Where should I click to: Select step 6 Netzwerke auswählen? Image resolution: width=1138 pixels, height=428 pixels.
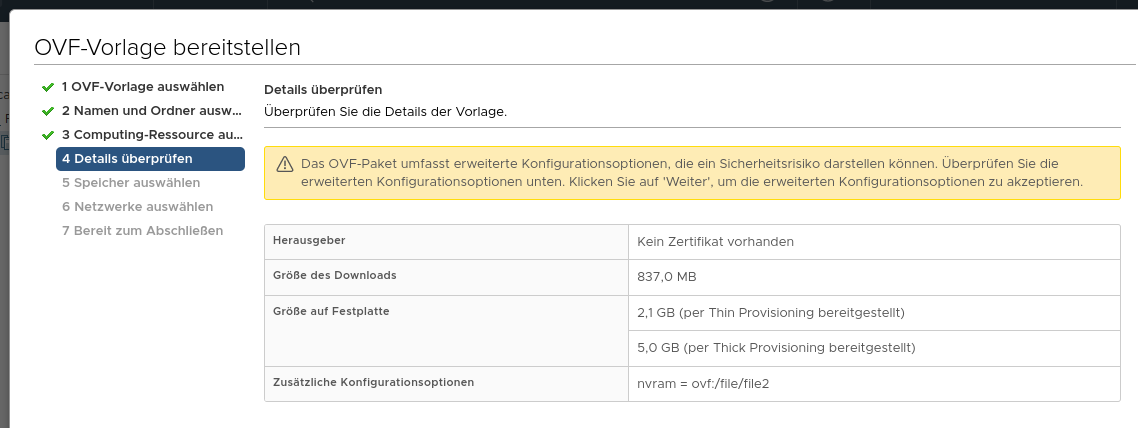point(137,207)
